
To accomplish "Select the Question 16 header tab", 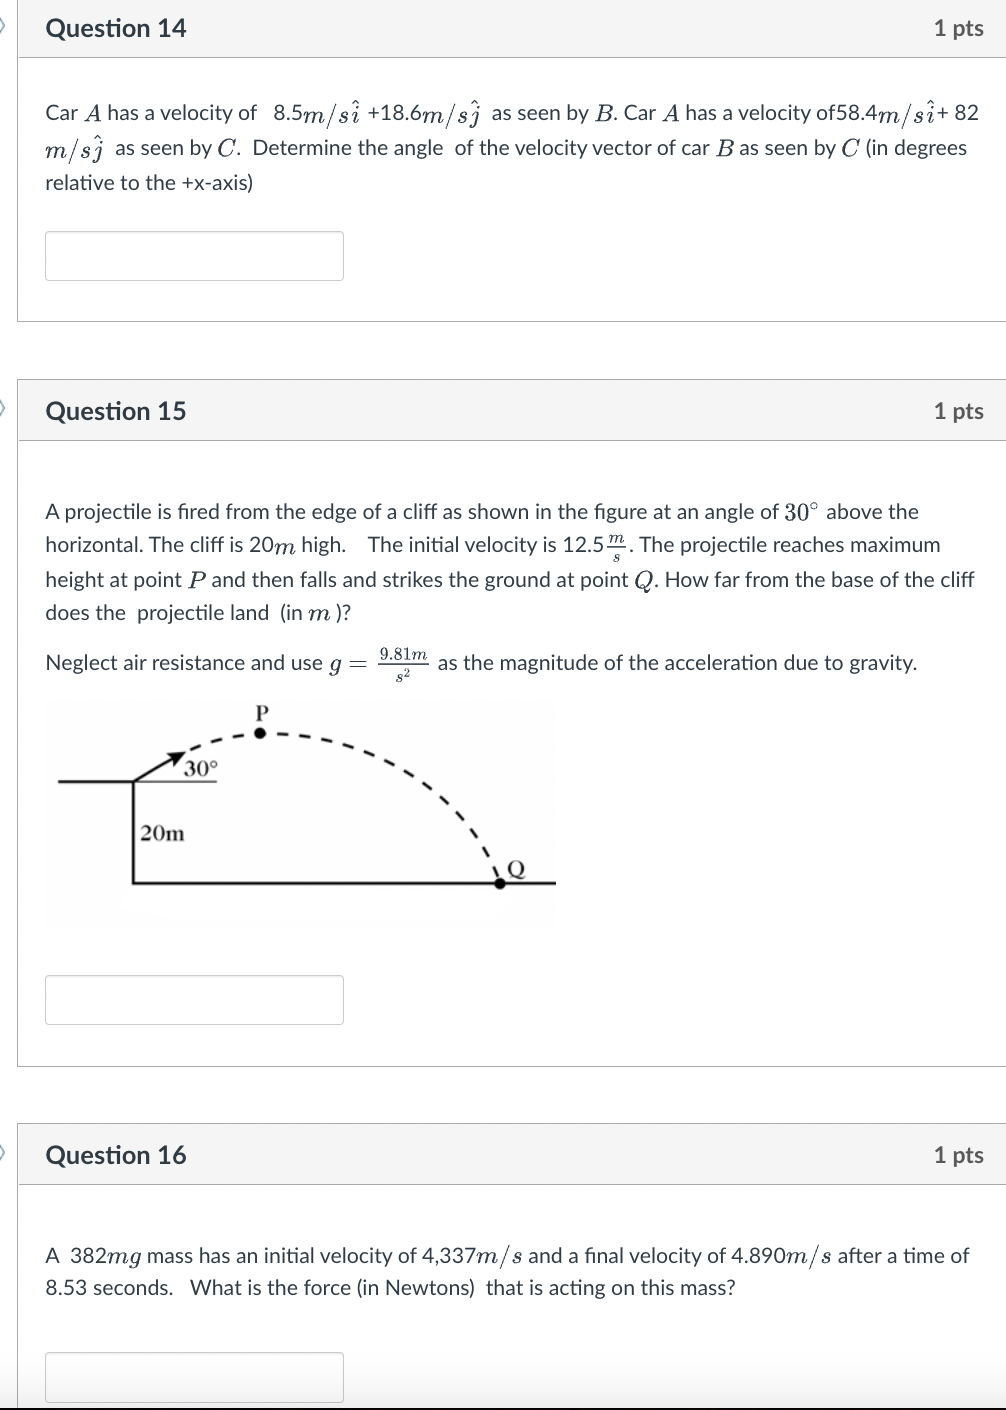I will pos(117,1155).
